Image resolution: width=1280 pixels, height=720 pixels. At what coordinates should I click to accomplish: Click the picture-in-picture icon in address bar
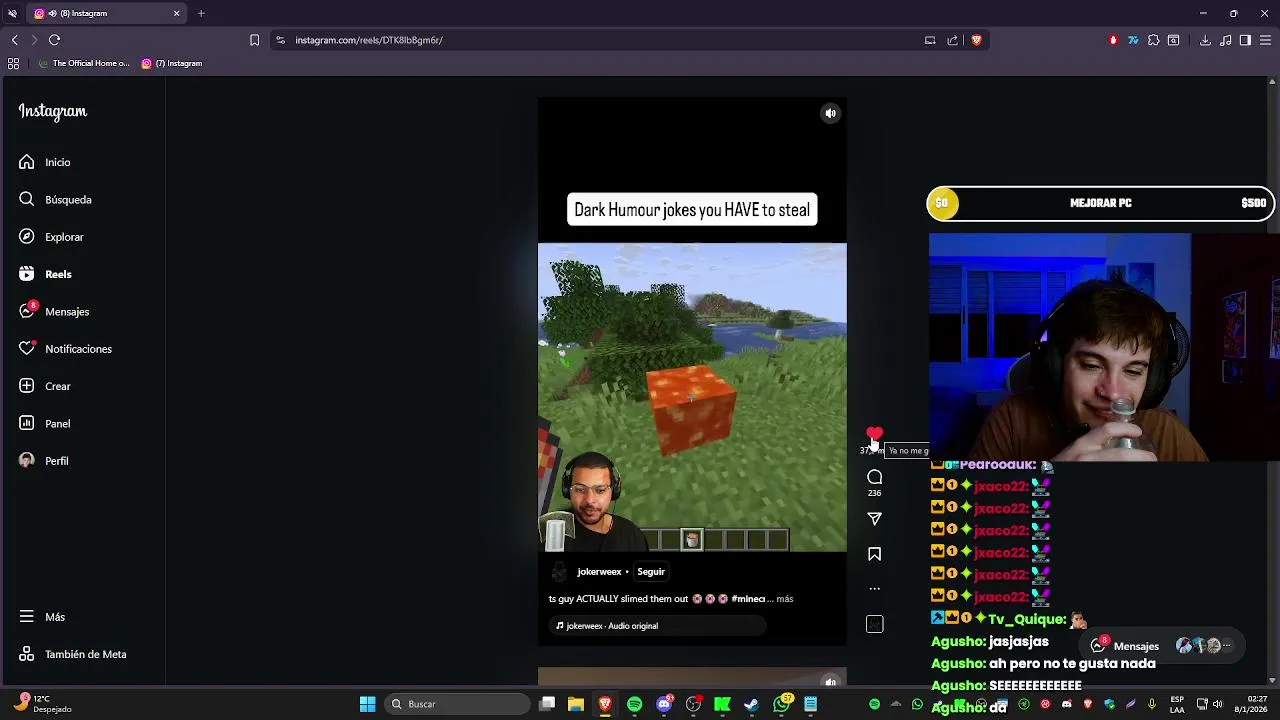click(x=930, y=40)
